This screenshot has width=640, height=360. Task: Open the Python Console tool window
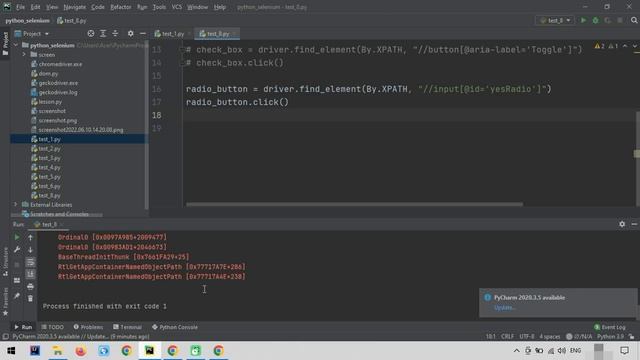[x=175, y=327]
